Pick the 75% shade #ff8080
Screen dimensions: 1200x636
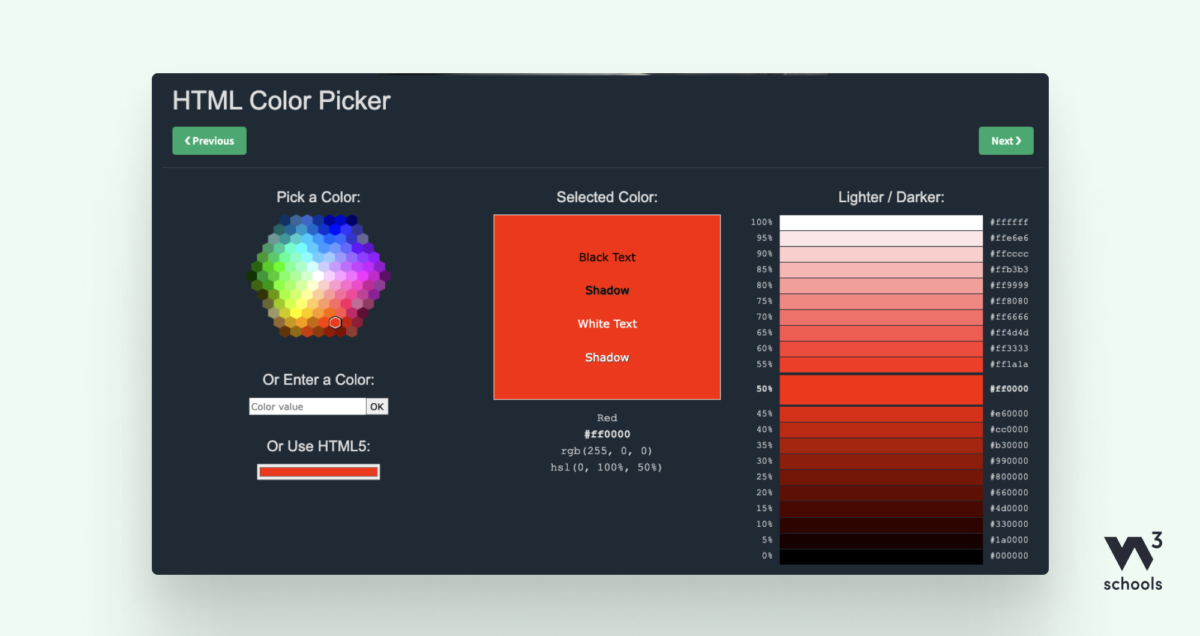pyautogui.click(x=881, y=301)
